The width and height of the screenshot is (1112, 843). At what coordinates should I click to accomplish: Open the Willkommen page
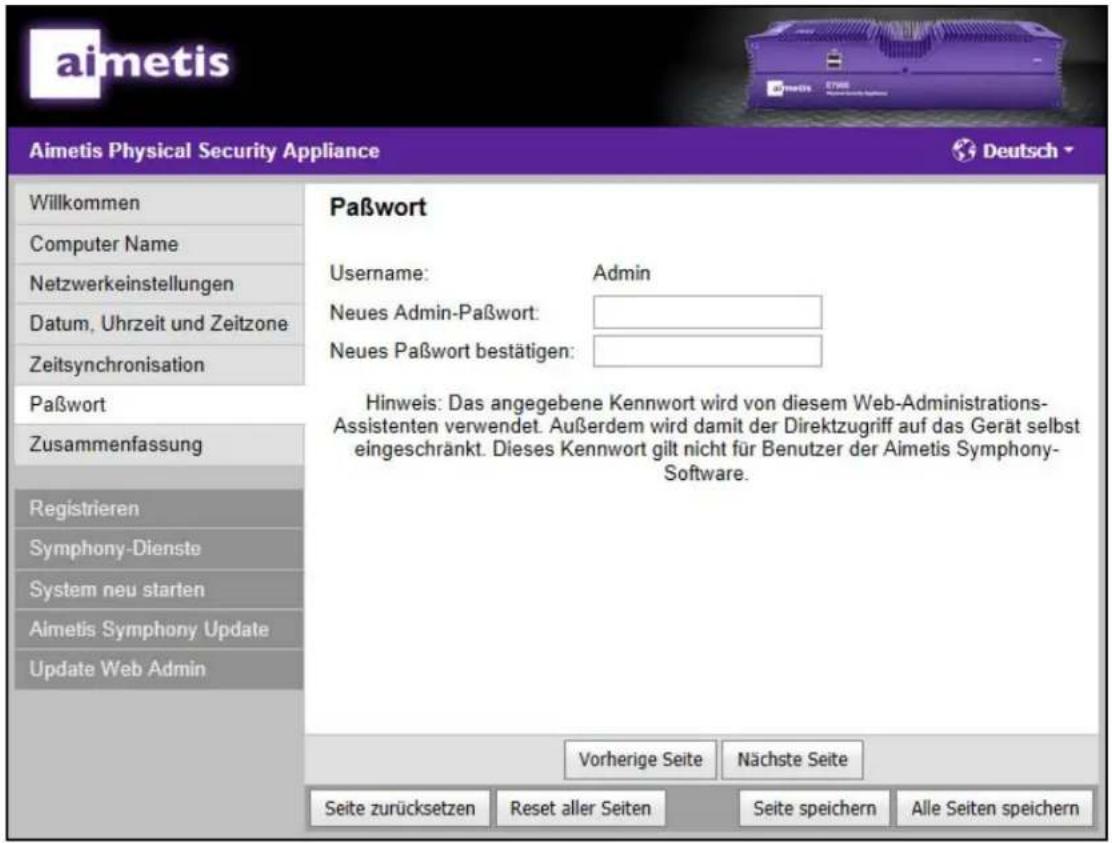point(159,203)
